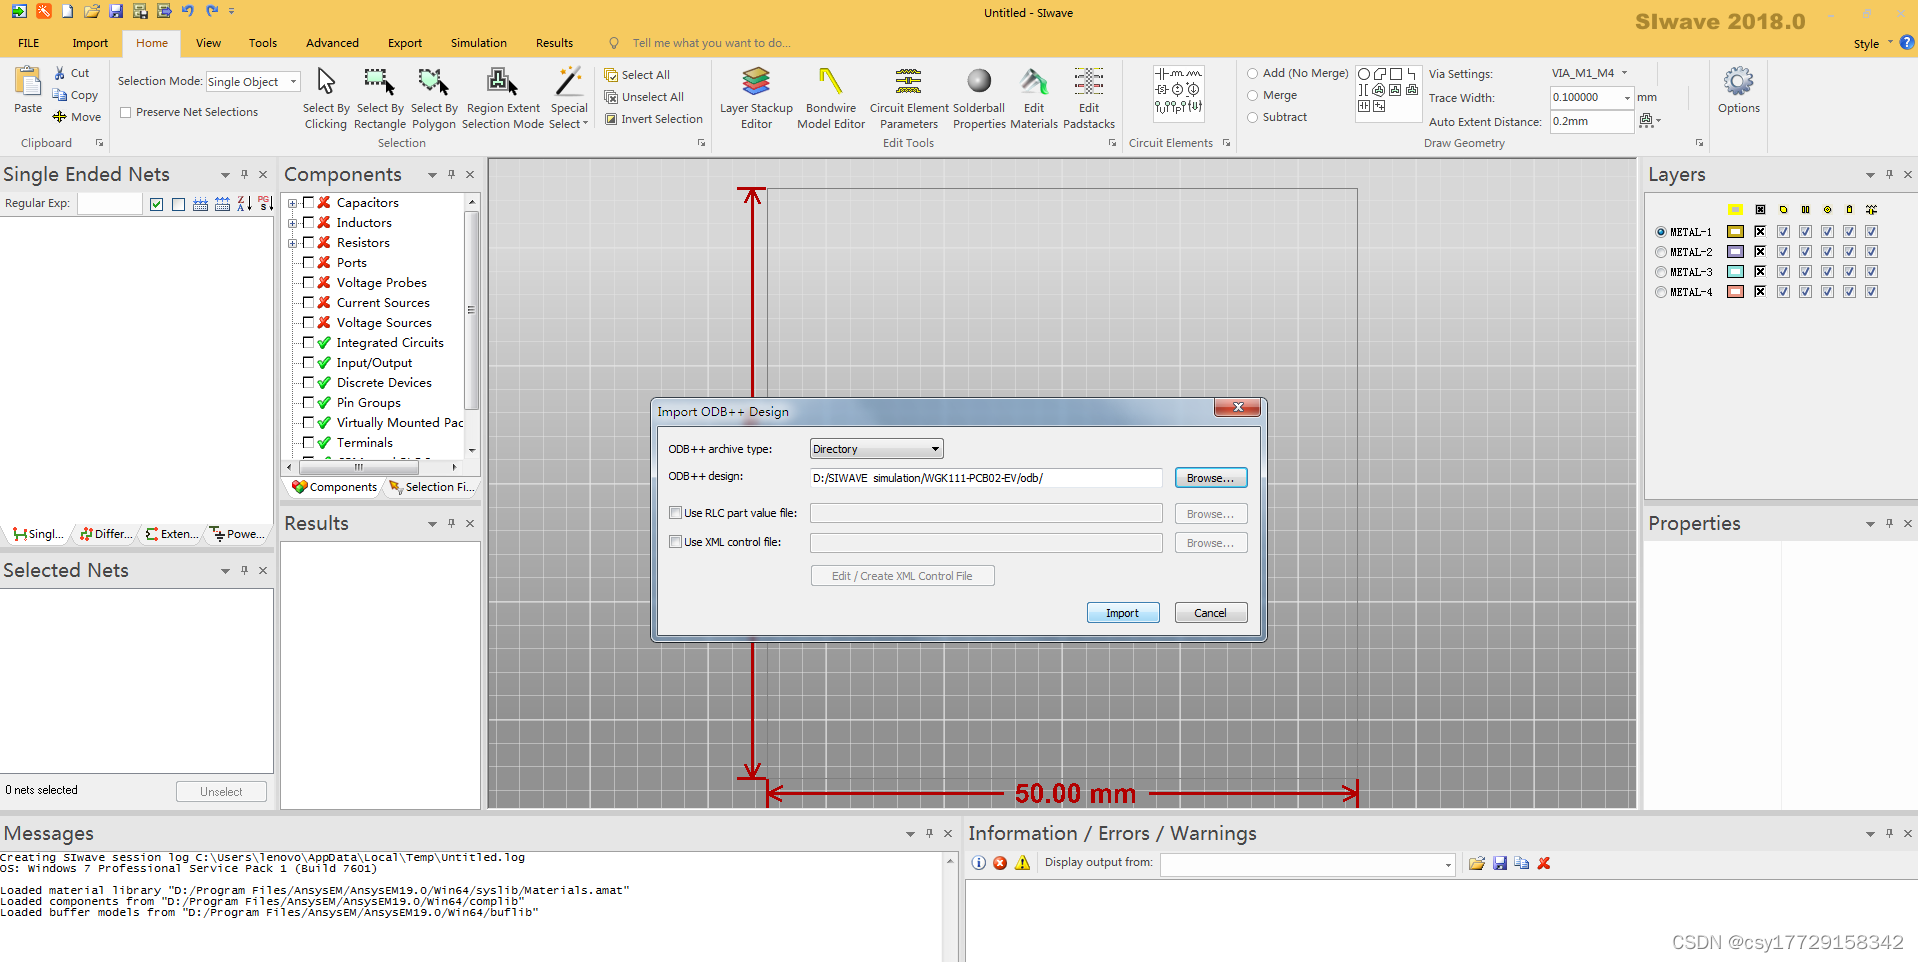The image size is (1918, 962).
Task: Click Select All in Selection group
Action: pyautogui.click(x=637, y=75)
